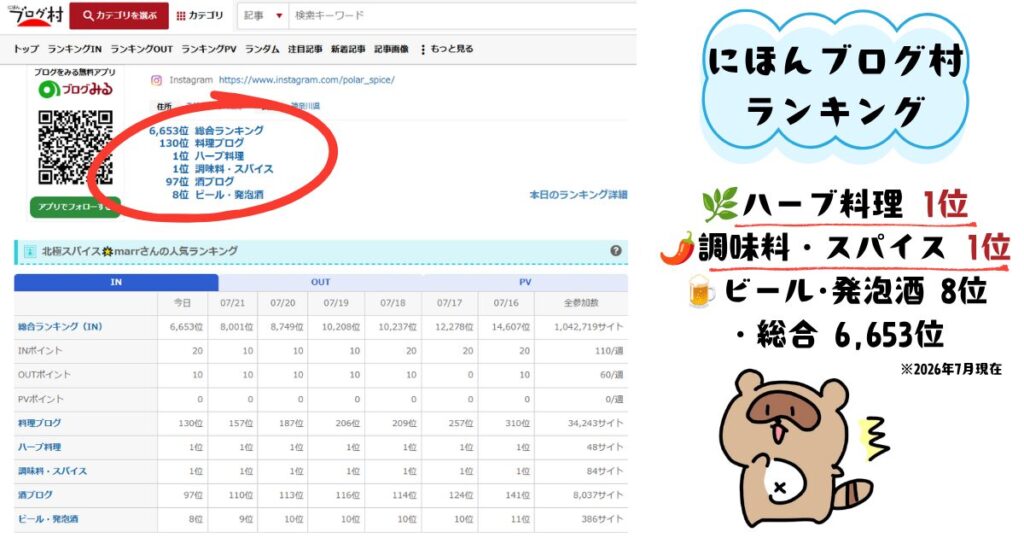Screen dimensions: 1024x538
Task: Open the ビール・発泡酒 table row link
Action: coord(48,519)
